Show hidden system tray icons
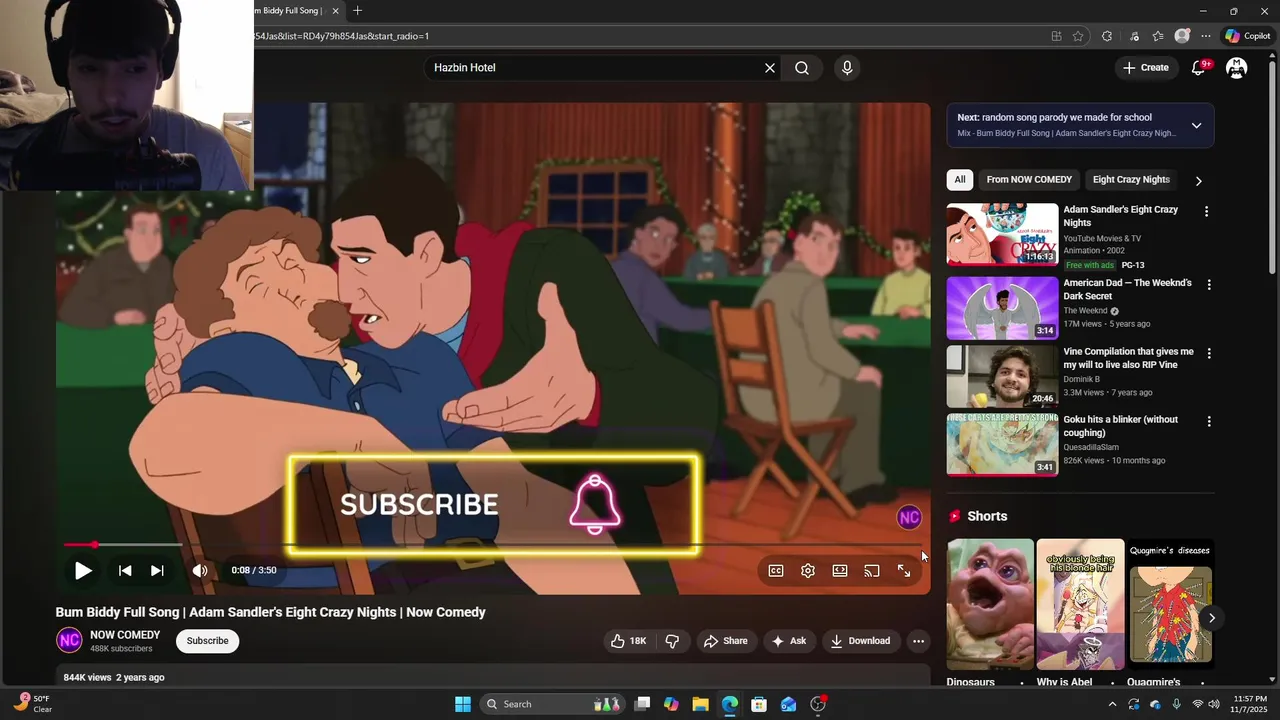This screenshot has width=1280, height=720. click(1112, 704)
